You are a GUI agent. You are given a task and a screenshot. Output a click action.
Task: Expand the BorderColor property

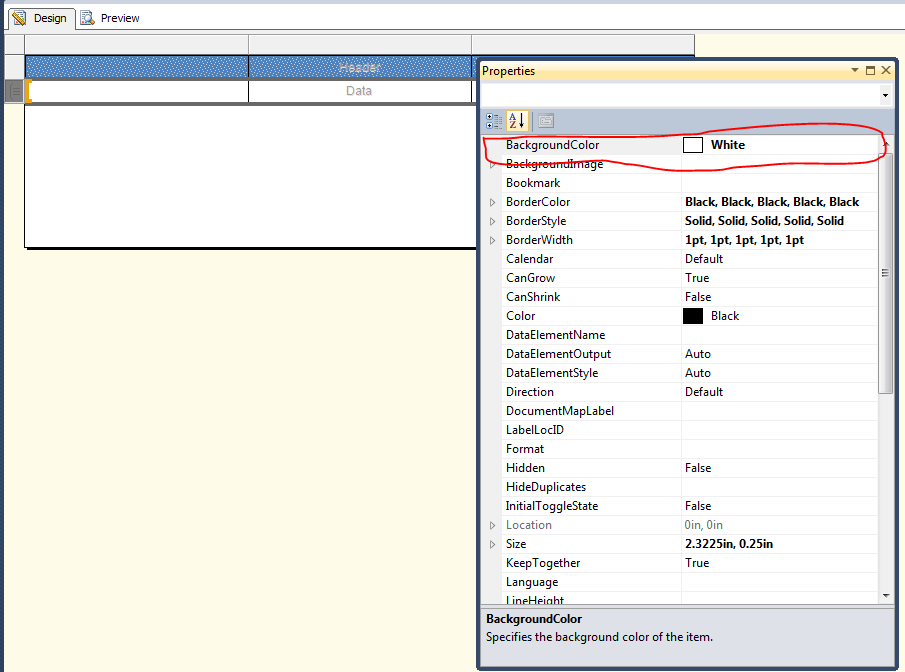tap(492, 202)
